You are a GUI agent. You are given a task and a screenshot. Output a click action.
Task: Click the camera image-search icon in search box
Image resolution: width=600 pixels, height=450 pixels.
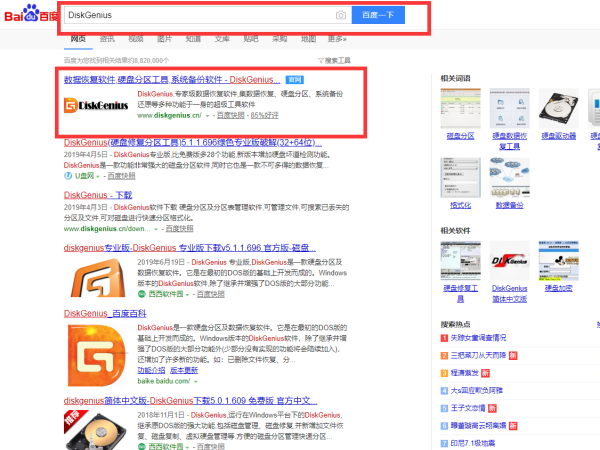[341, 16]
